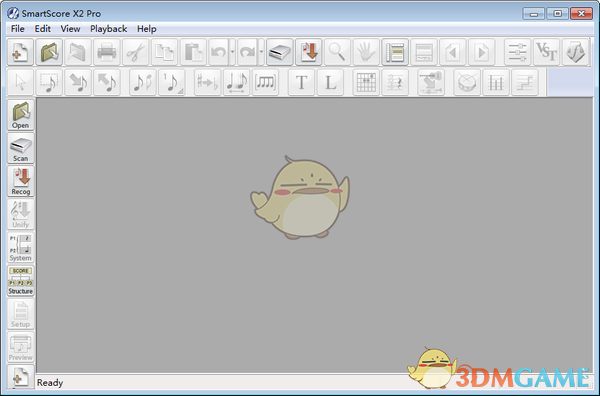
Task: Open the View menu
Action: 70,29
